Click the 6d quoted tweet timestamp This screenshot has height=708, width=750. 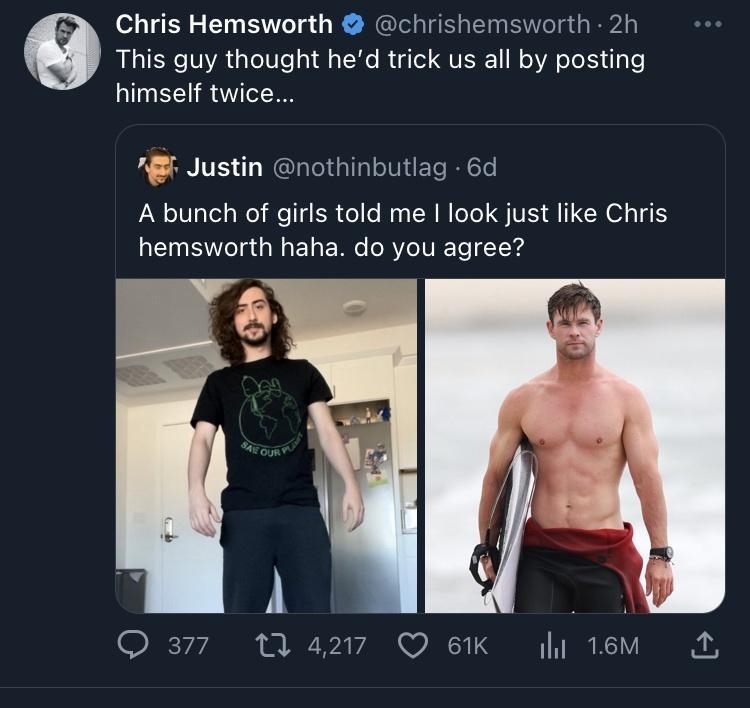(x=481, y=167)
